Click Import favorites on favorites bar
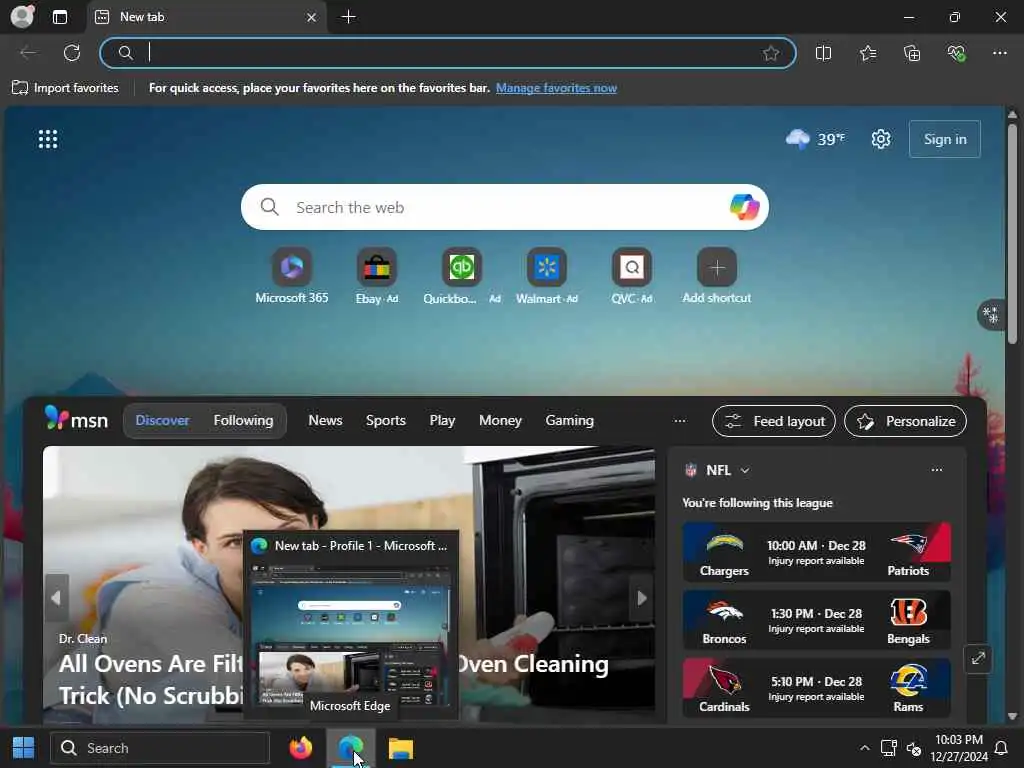This screenshot has height=768, width=1024. click(65, 88)
